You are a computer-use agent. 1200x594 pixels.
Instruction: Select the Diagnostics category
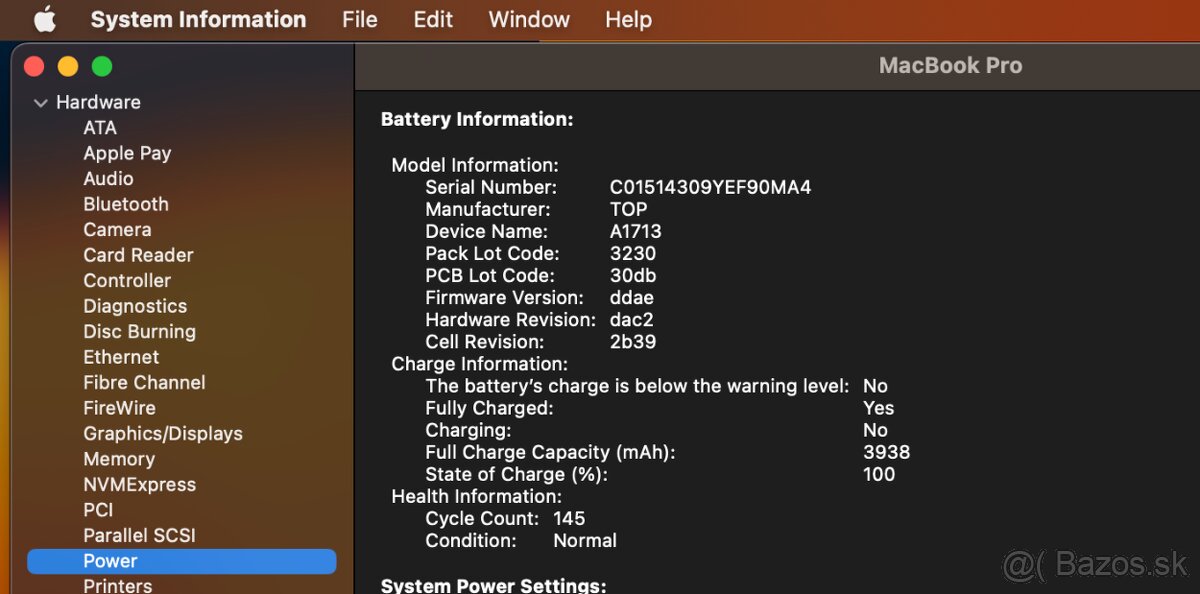click(135, 306)
